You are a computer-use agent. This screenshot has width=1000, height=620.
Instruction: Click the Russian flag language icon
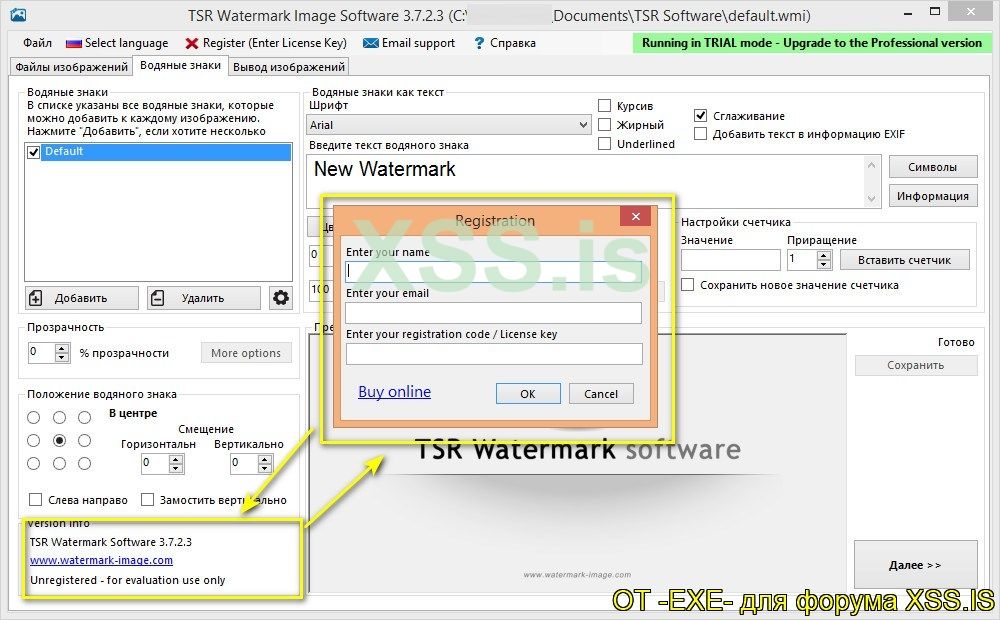(x=74, y=43)
